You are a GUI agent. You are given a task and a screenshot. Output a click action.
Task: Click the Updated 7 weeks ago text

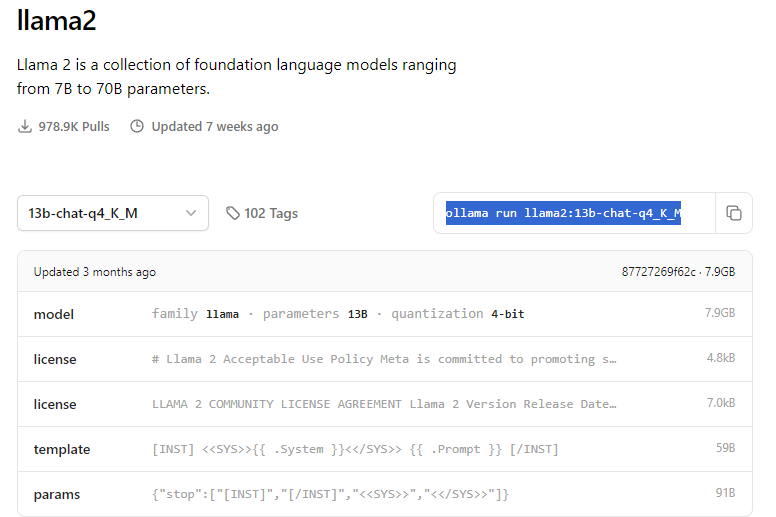pos(215,127)
